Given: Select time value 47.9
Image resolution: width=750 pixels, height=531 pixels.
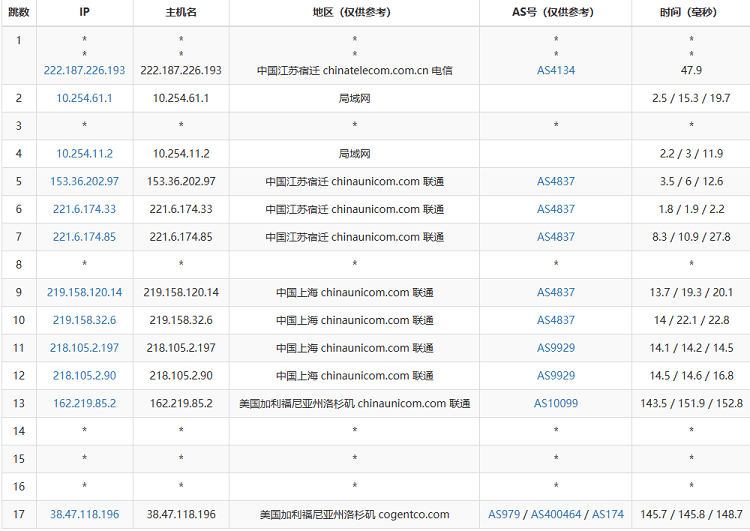Looking at the screenshot, I should tap(691, 70).
